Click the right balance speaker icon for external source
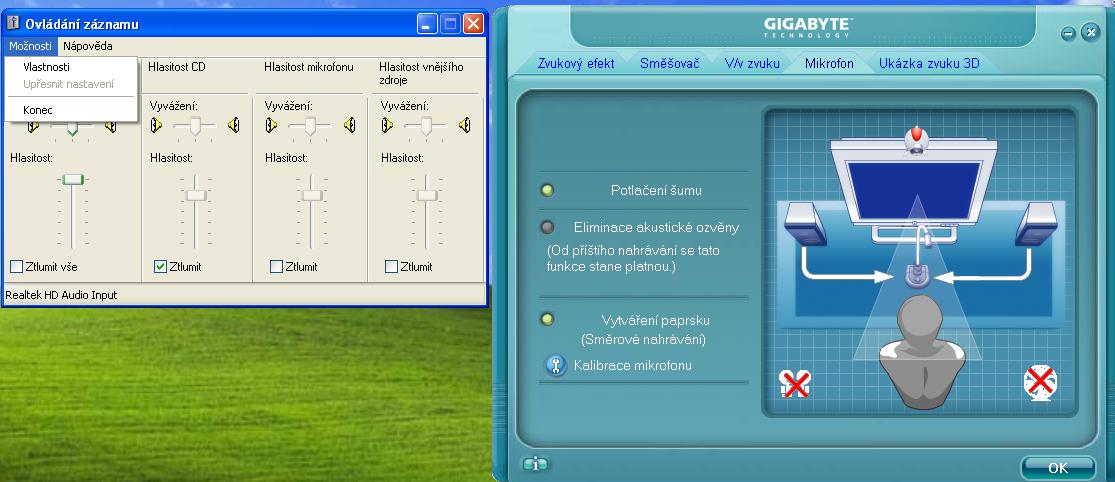The image size is (1115, 482). (464, 126)
